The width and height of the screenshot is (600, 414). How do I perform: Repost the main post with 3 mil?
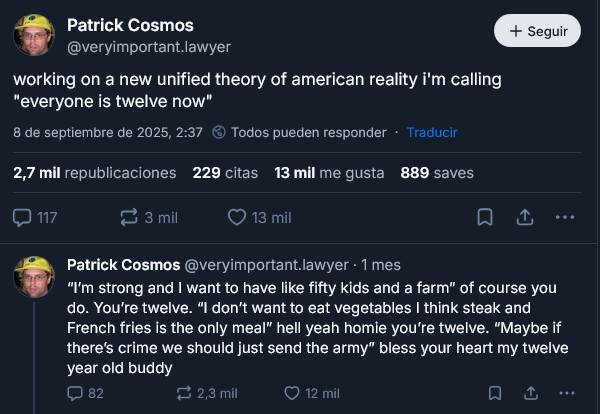[129, 217]
